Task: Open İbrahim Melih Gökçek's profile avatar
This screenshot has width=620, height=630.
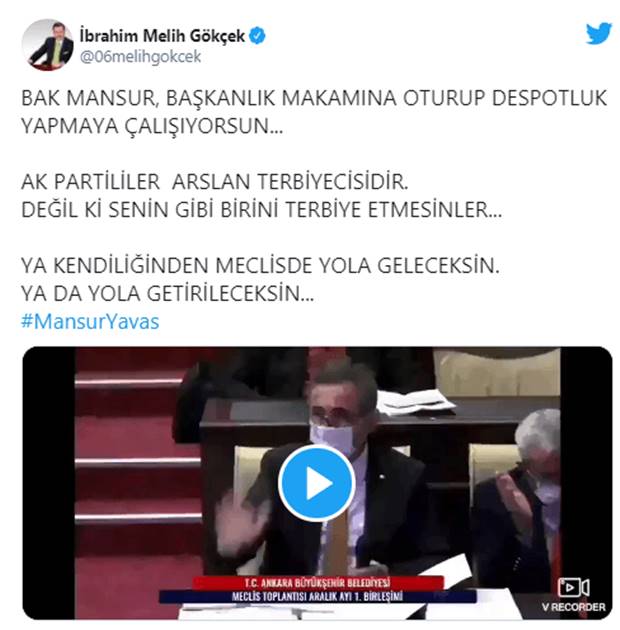Action: [47, 45]
